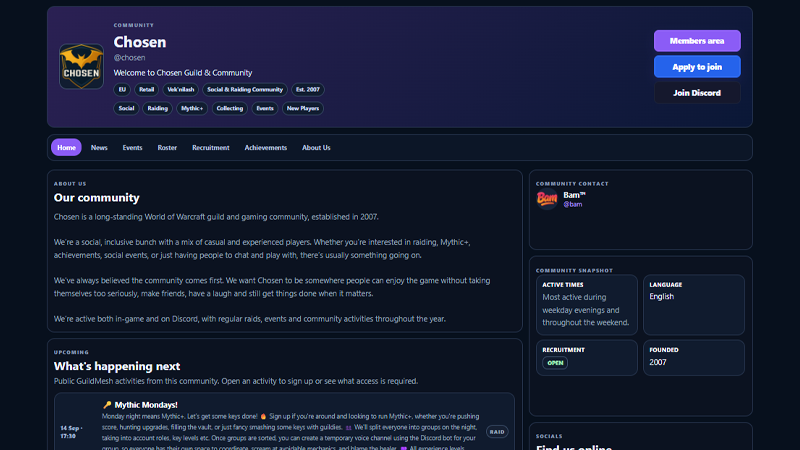Click the 'Our community' heading
The image size is (800, 450).
[96, 197]
